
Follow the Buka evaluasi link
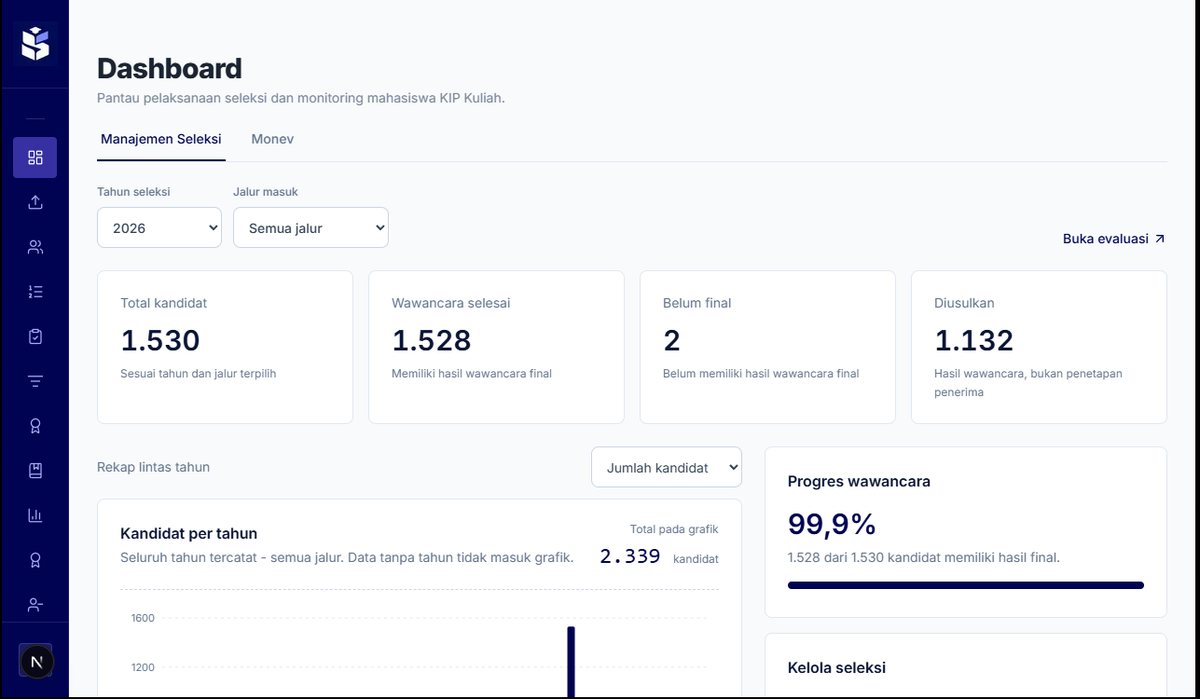[x=1114, y=239]
